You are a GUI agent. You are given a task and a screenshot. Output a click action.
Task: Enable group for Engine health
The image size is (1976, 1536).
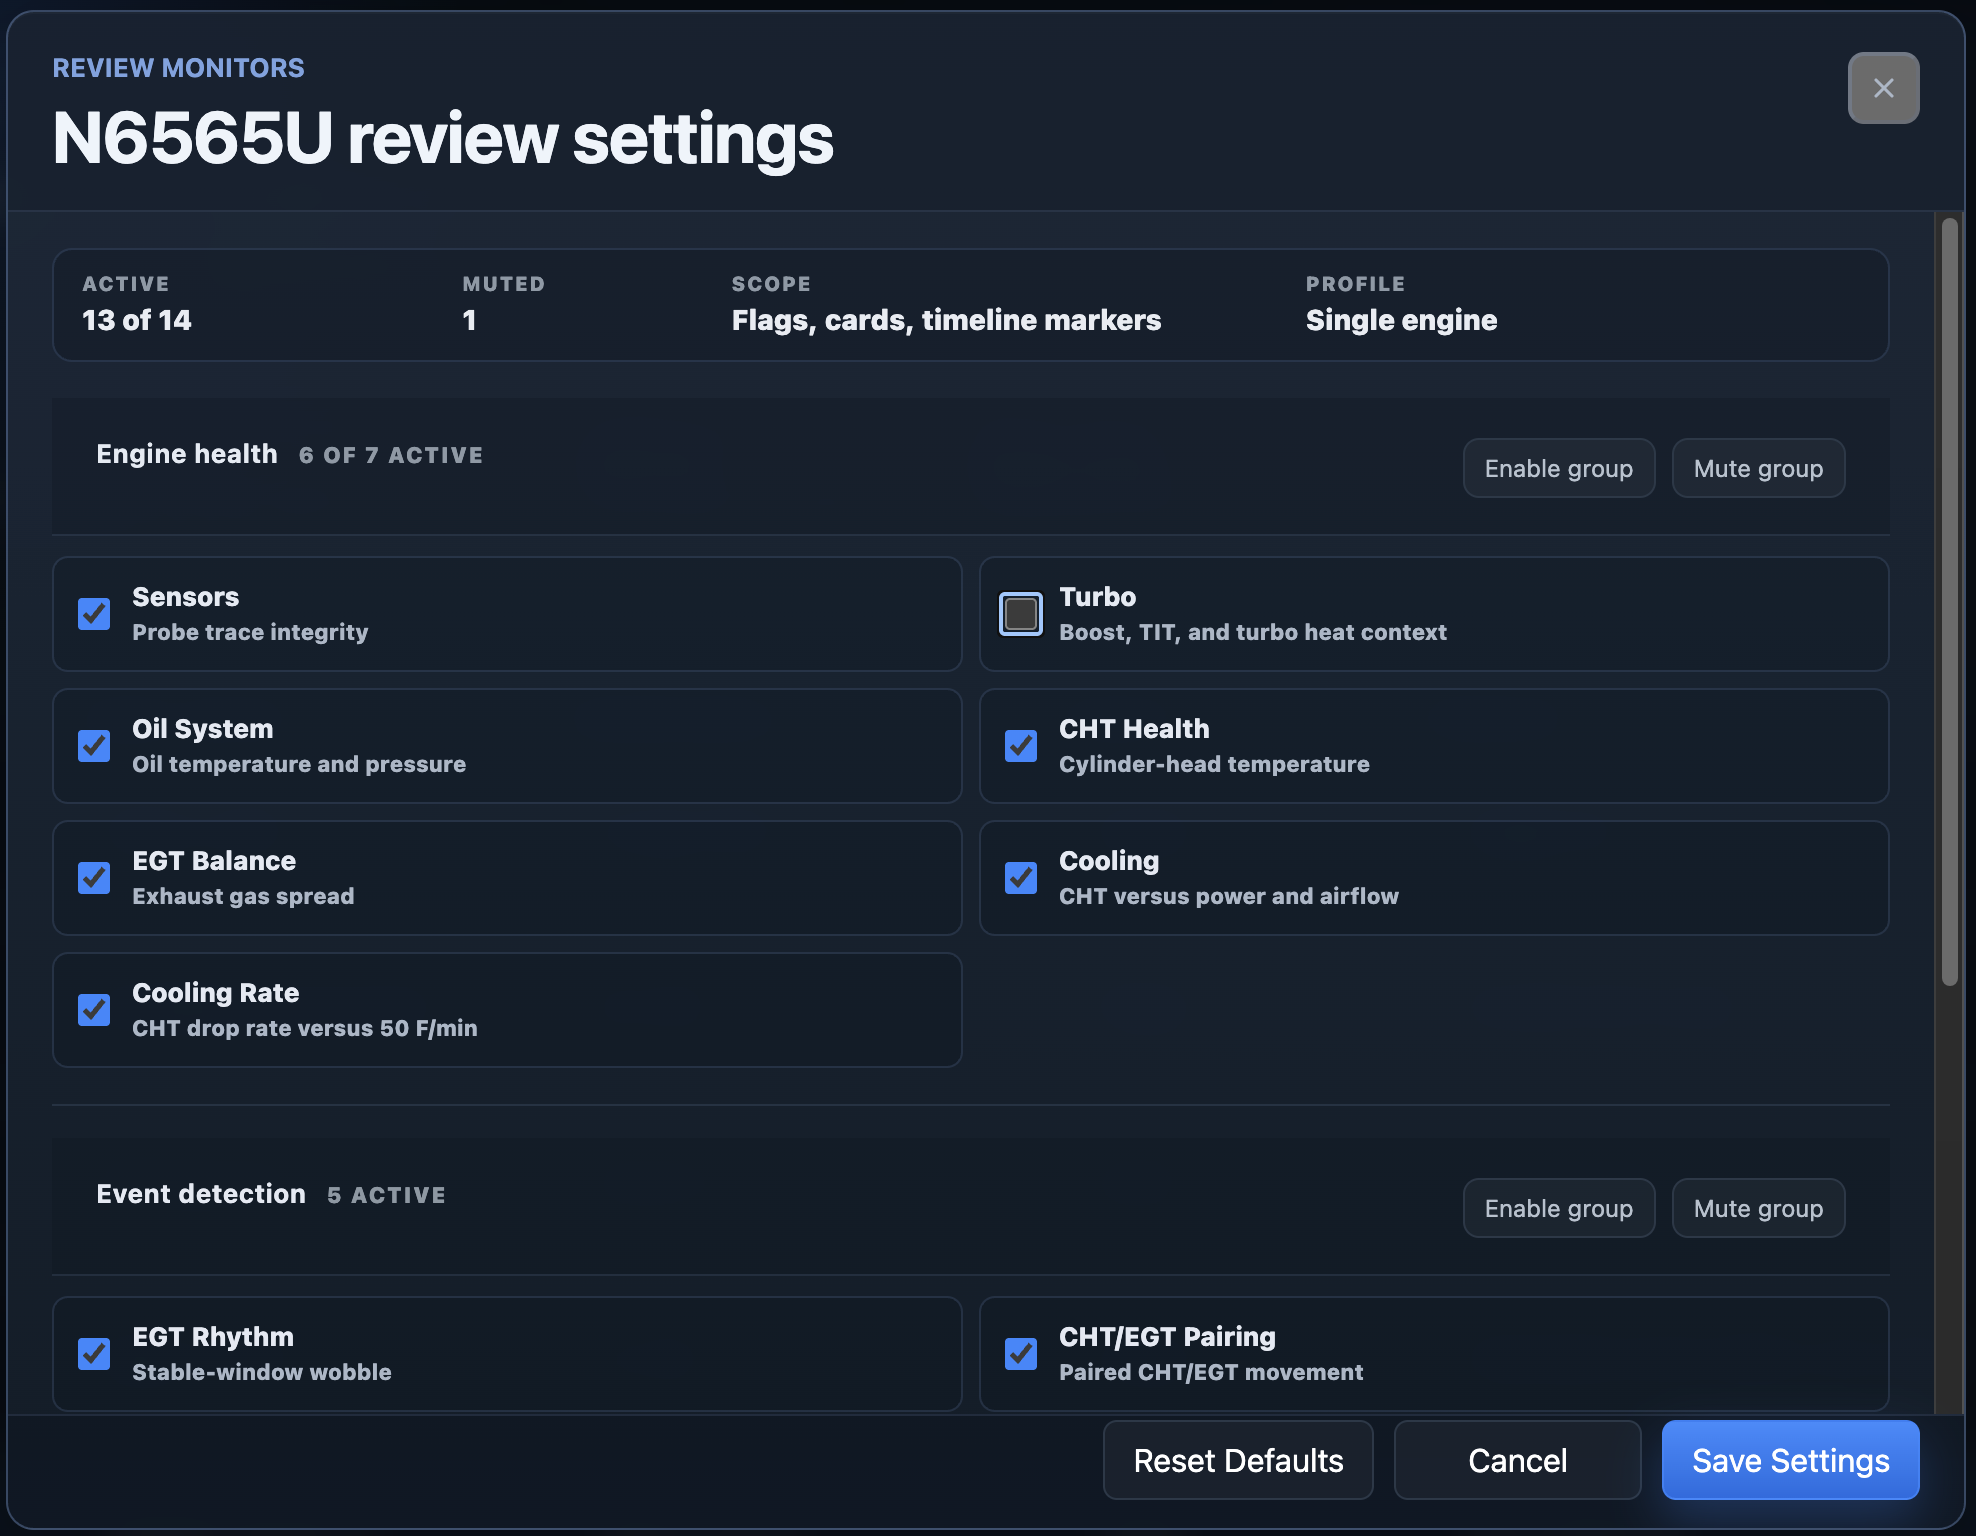click(x=1558, y=468)
